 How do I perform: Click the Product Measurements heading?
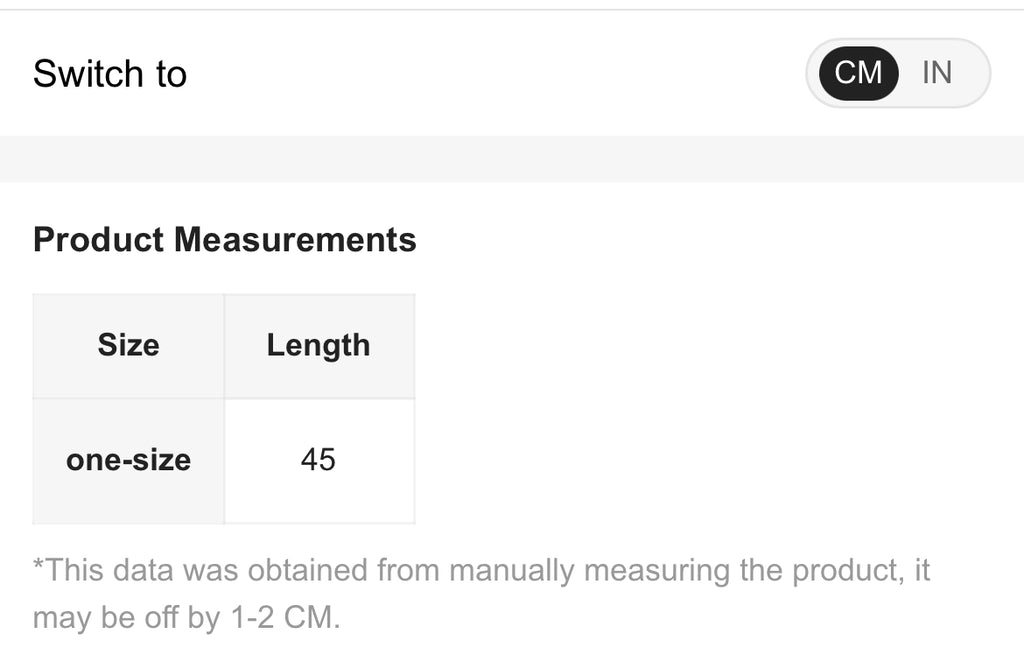pos(224,240)
